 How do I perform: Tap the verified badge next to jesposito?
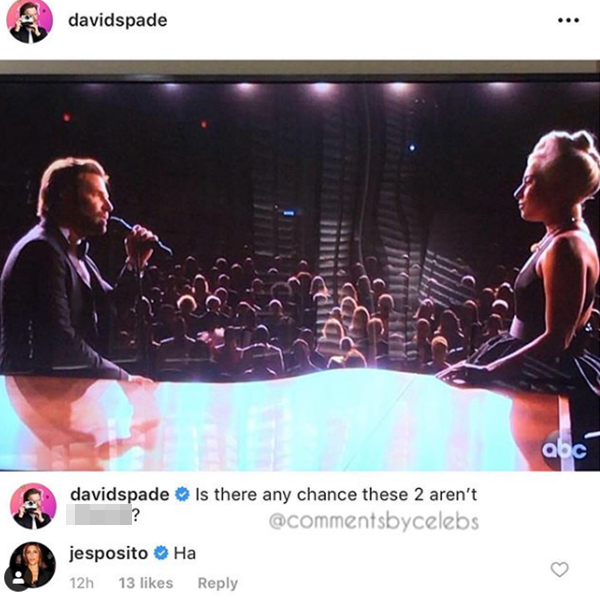[x=161, y=553]
